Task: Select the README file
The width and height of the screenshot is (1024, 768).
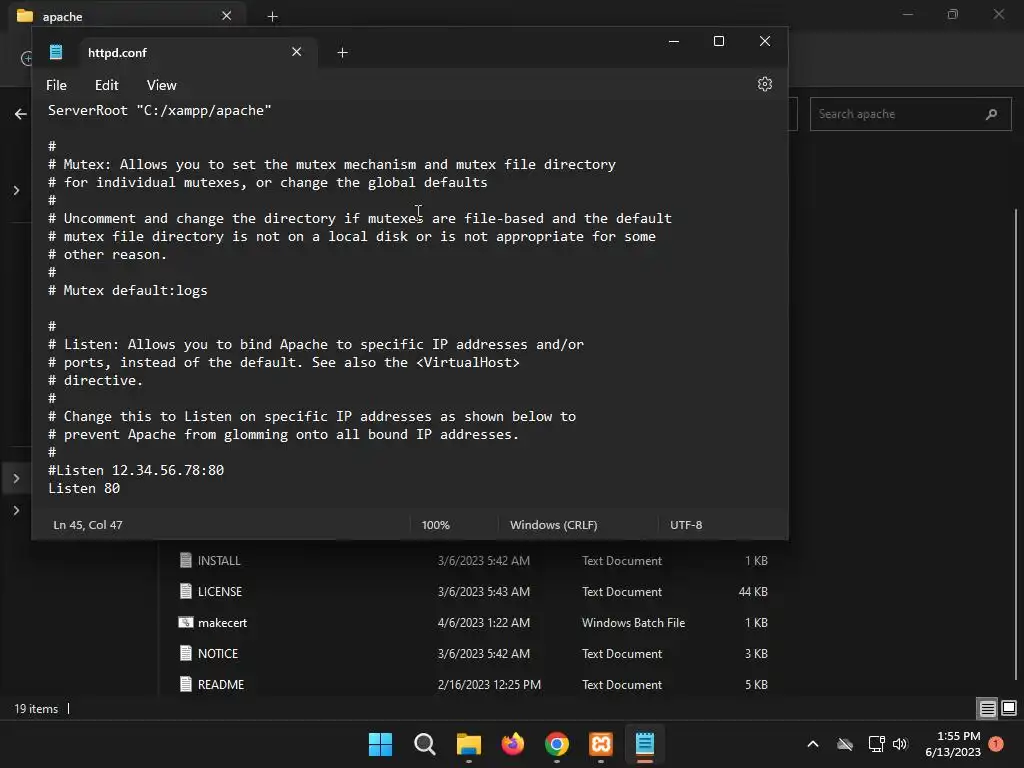Action: (473, 684)
